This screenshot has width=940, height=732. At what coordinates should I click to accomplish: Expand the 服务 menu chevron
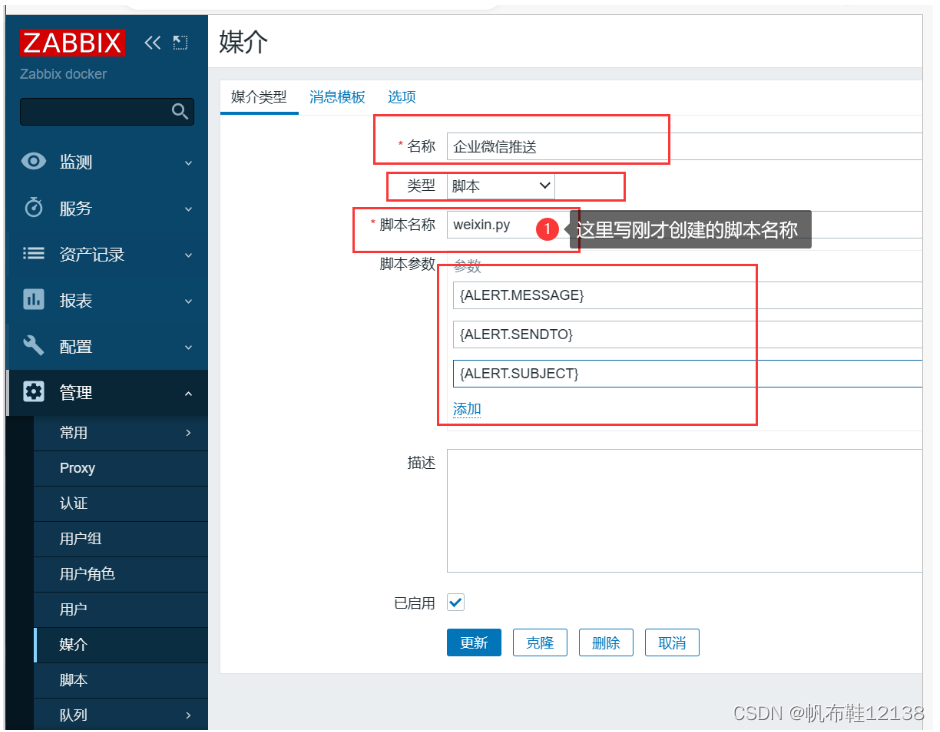click(188, 209)
